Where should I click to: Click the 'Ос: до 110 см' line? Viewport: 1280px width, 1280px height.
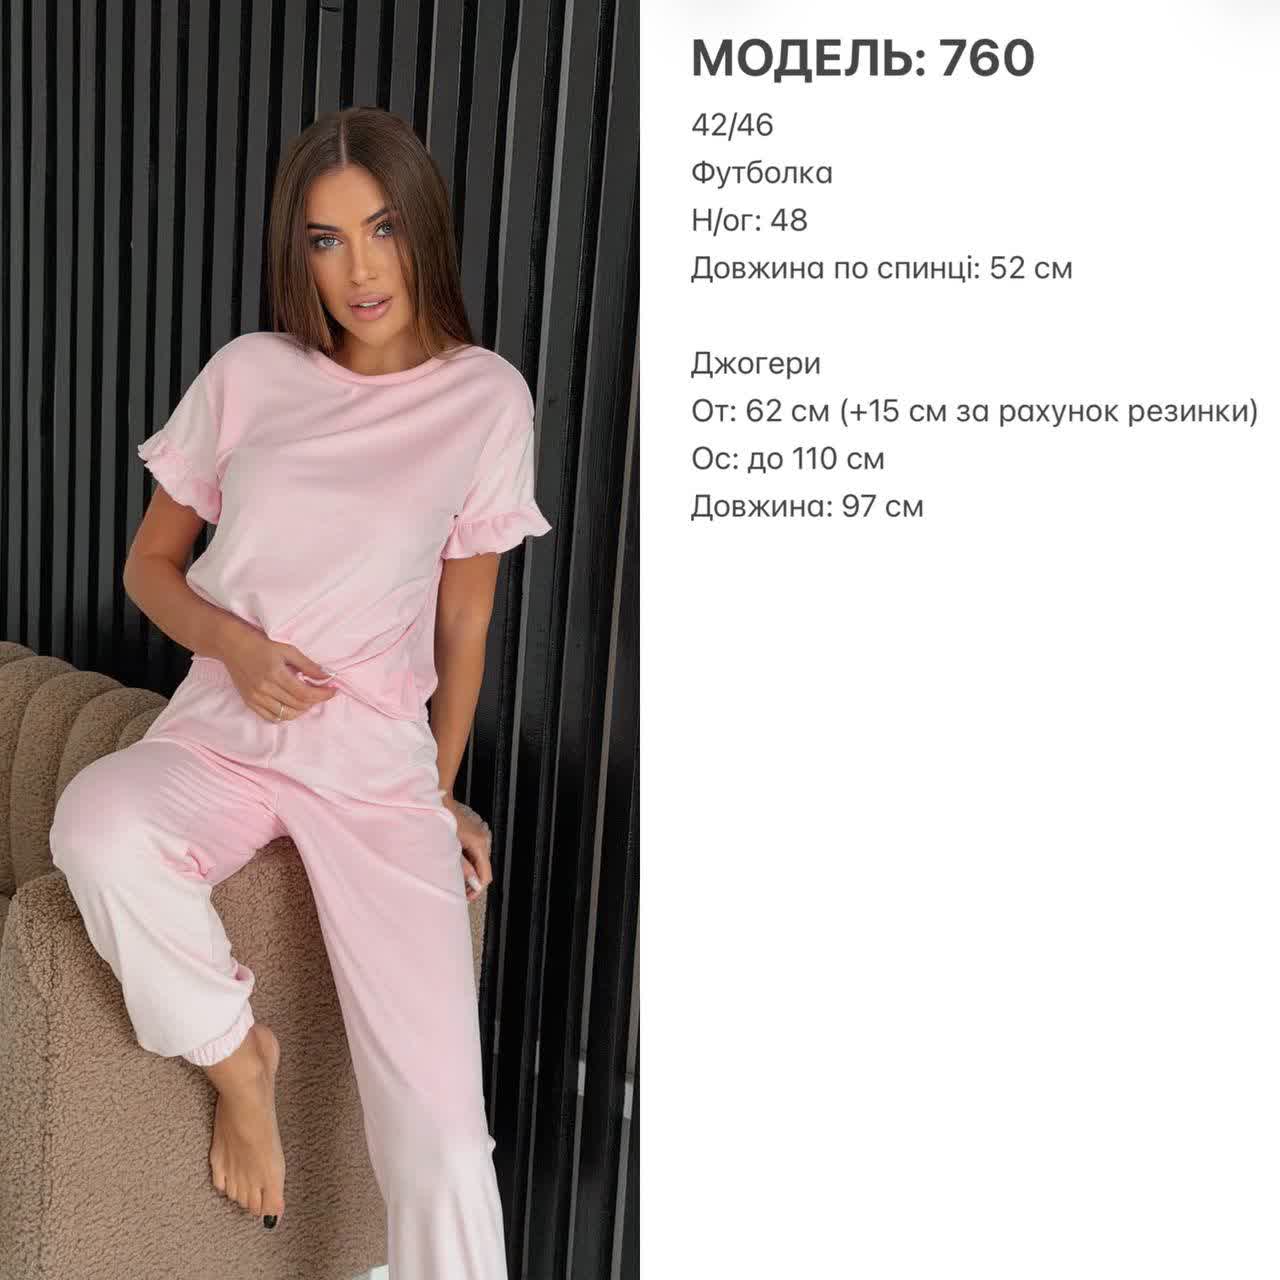[788, 459]
